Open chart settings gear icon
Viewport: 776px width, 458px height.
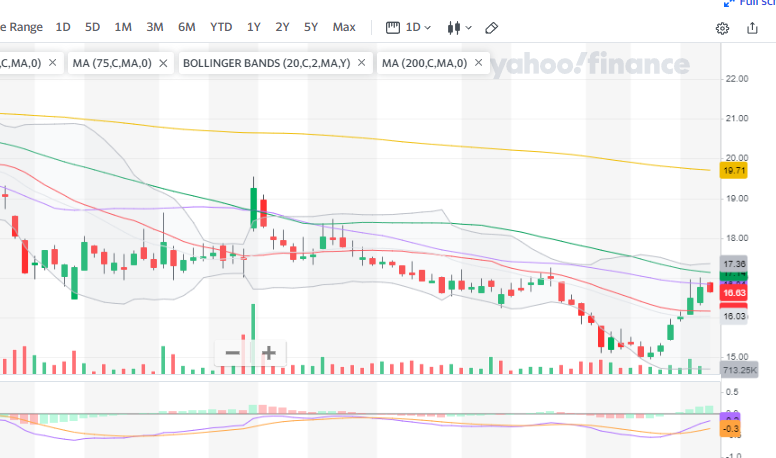coord(722,28)
